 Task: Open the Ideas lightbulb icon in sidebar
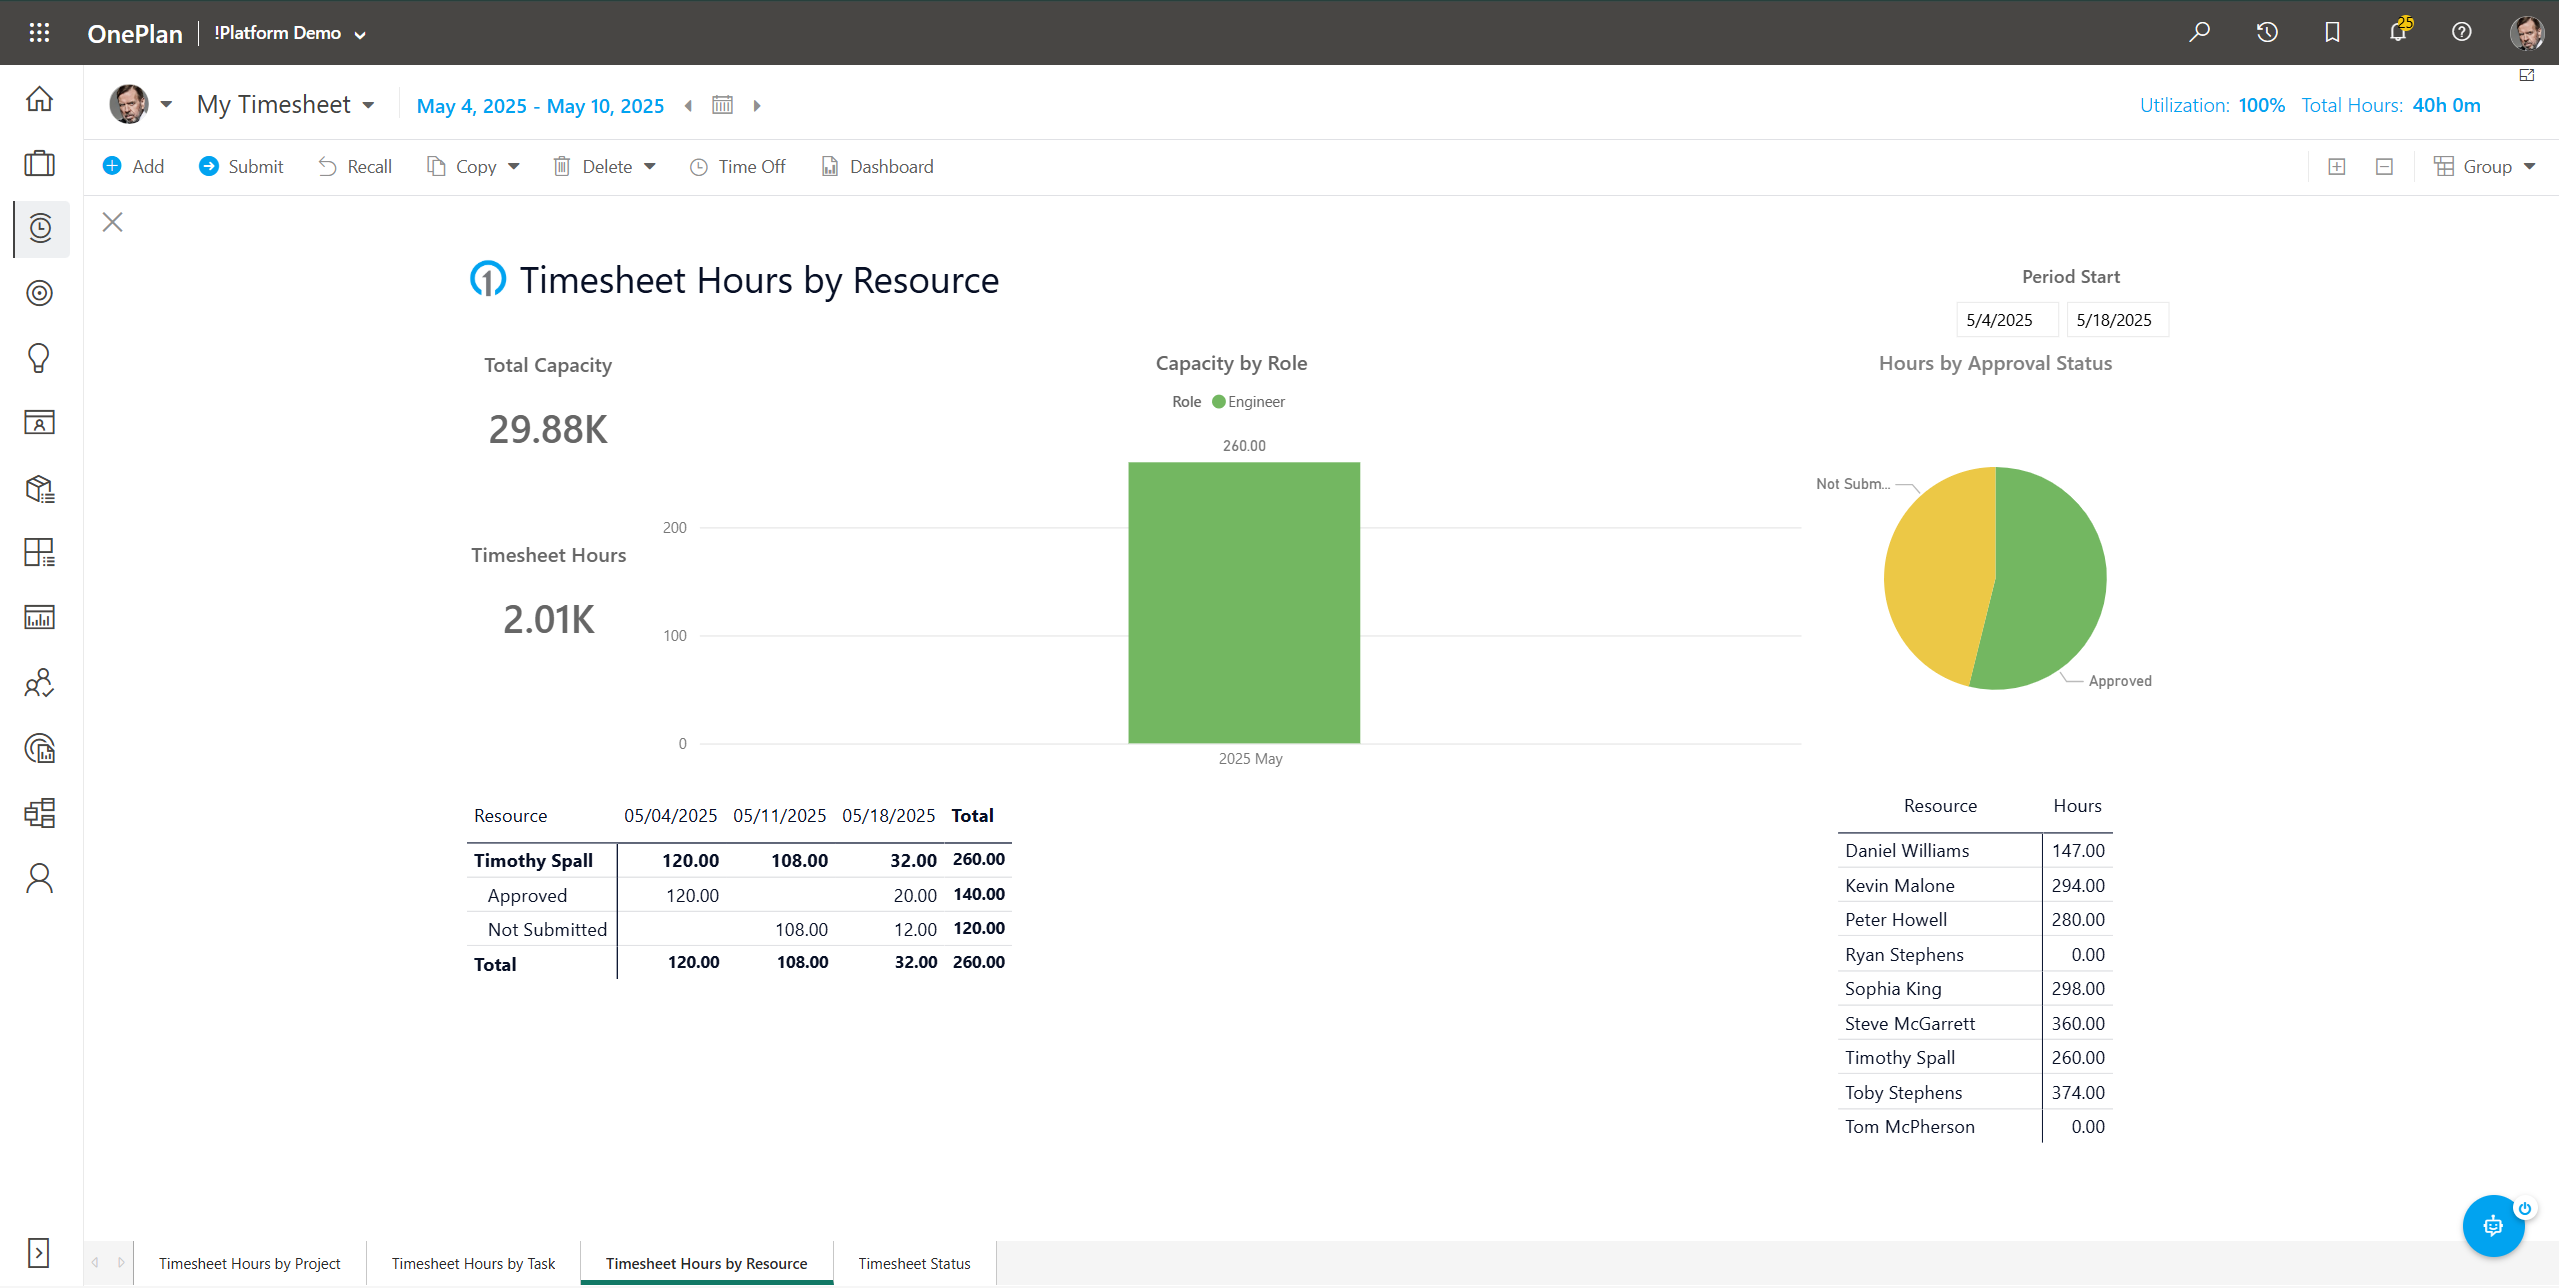click(x=39, y=358)
